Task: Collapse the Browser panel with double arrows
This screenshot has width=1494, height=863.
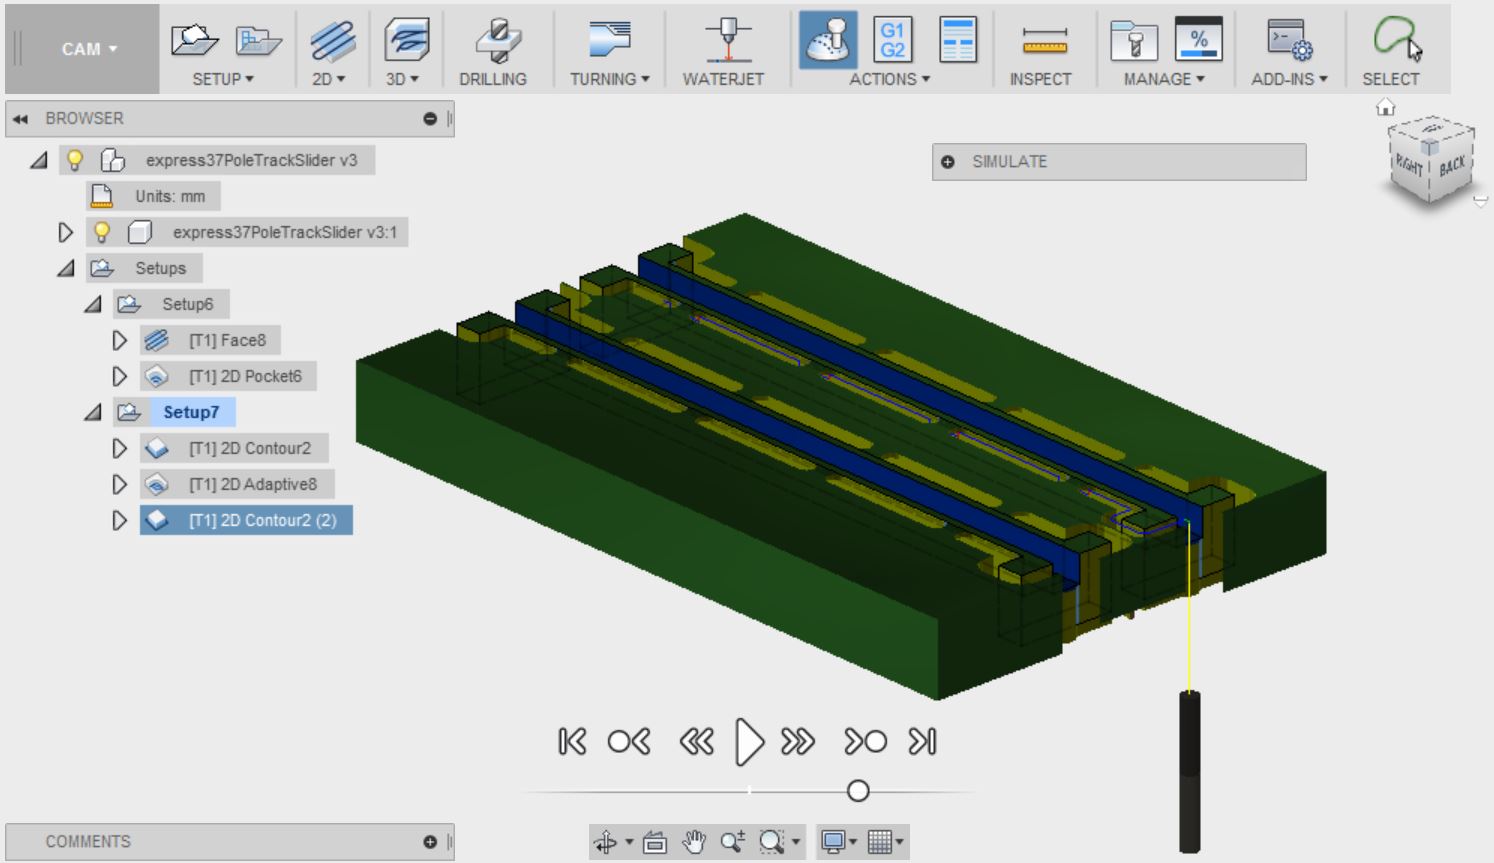Action: pyautogui.click(x=20, y=118)
